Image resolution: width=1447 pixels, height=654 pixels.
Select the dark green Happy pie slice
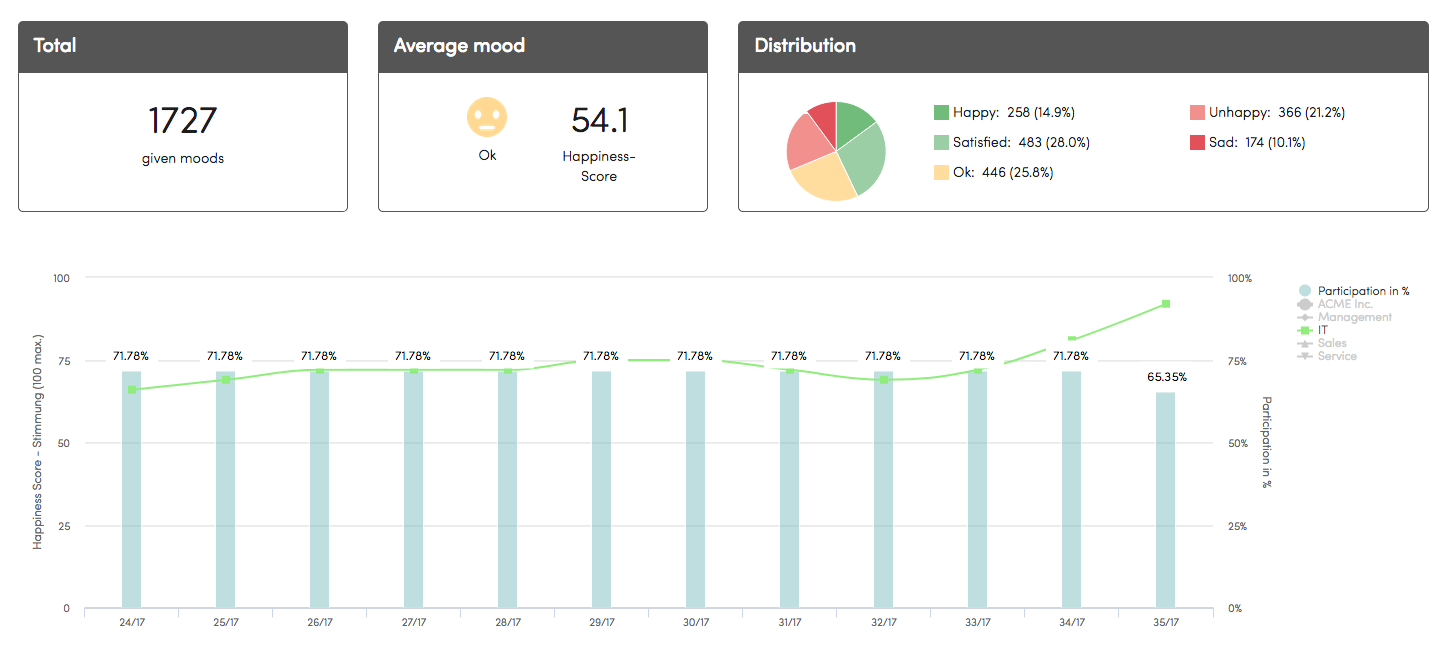coord(852,123)
